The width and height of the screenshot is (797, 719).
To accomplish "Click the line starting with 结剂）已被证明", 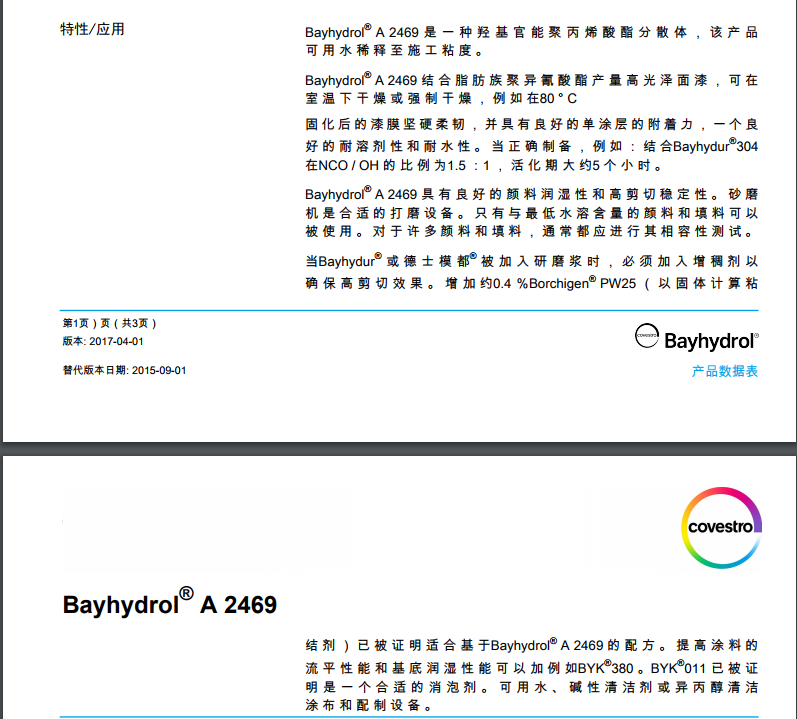I will 531,645.
